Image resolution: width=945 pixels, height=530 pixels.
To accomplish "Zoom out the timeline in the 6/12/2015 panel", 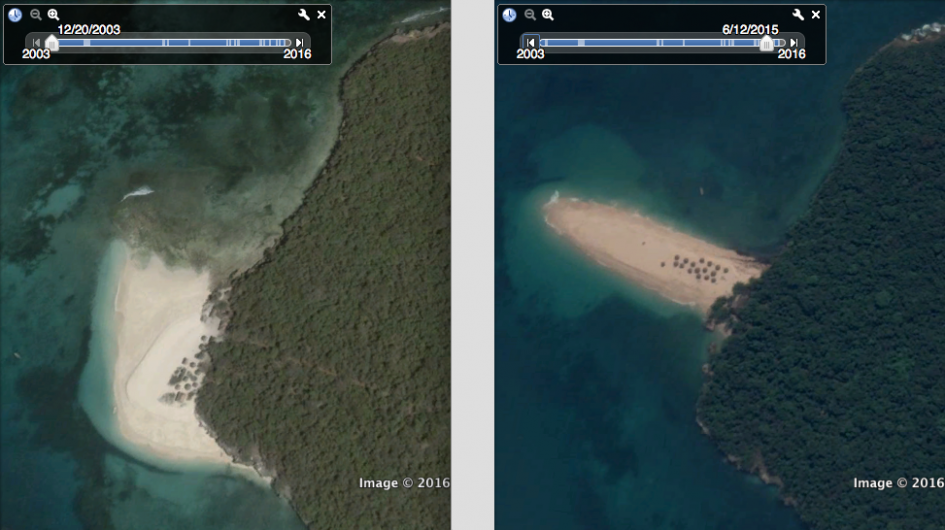I will 530,14.
